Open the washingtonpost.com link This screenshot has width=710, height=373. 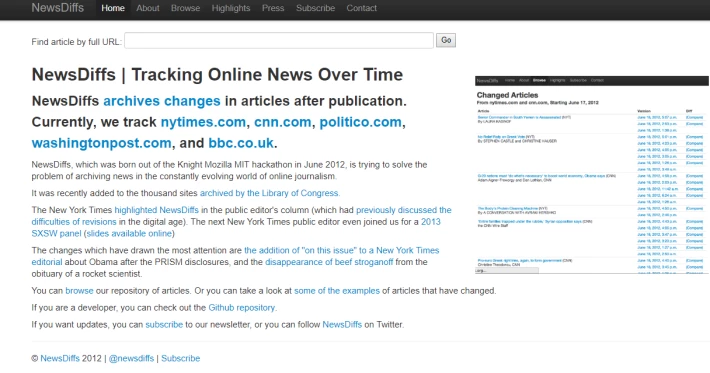point(101,143)
